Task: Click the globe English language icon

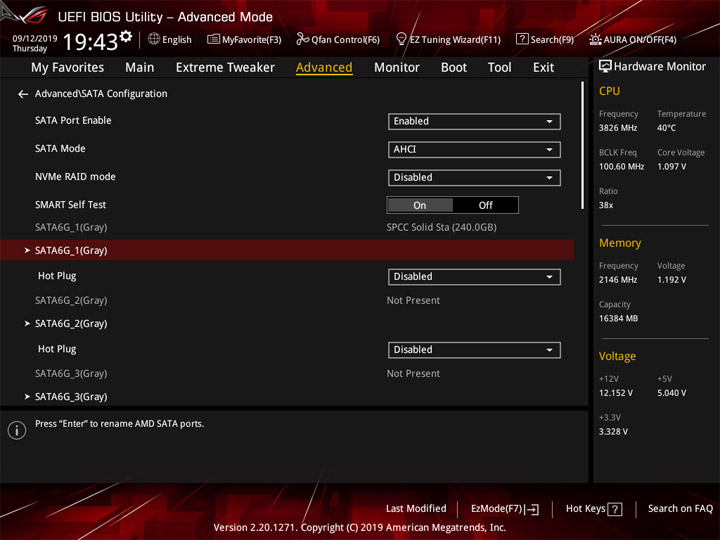Action: pyautogui.click(x=154, y=39)
